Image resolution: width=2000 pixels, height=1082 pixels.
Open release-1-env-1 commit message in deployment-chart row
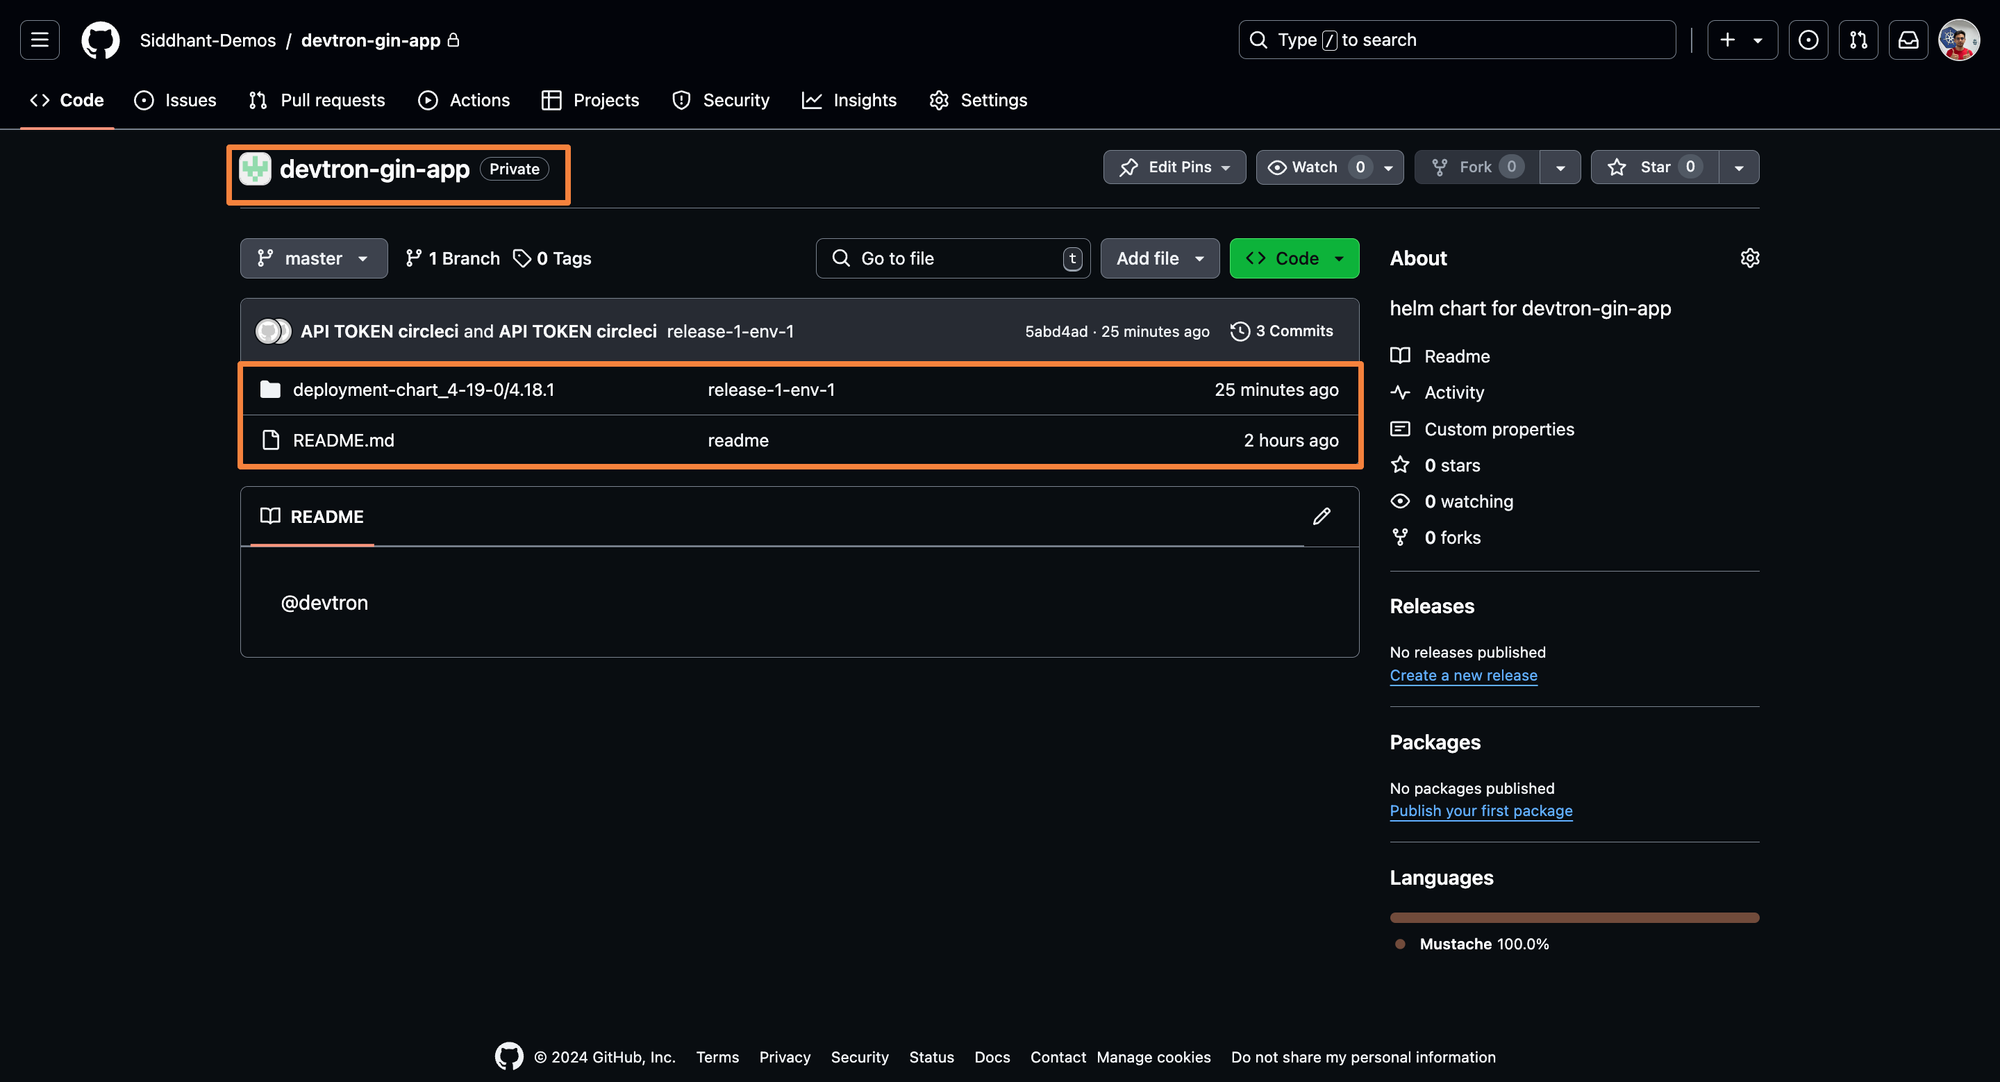[x=771, y=390]
